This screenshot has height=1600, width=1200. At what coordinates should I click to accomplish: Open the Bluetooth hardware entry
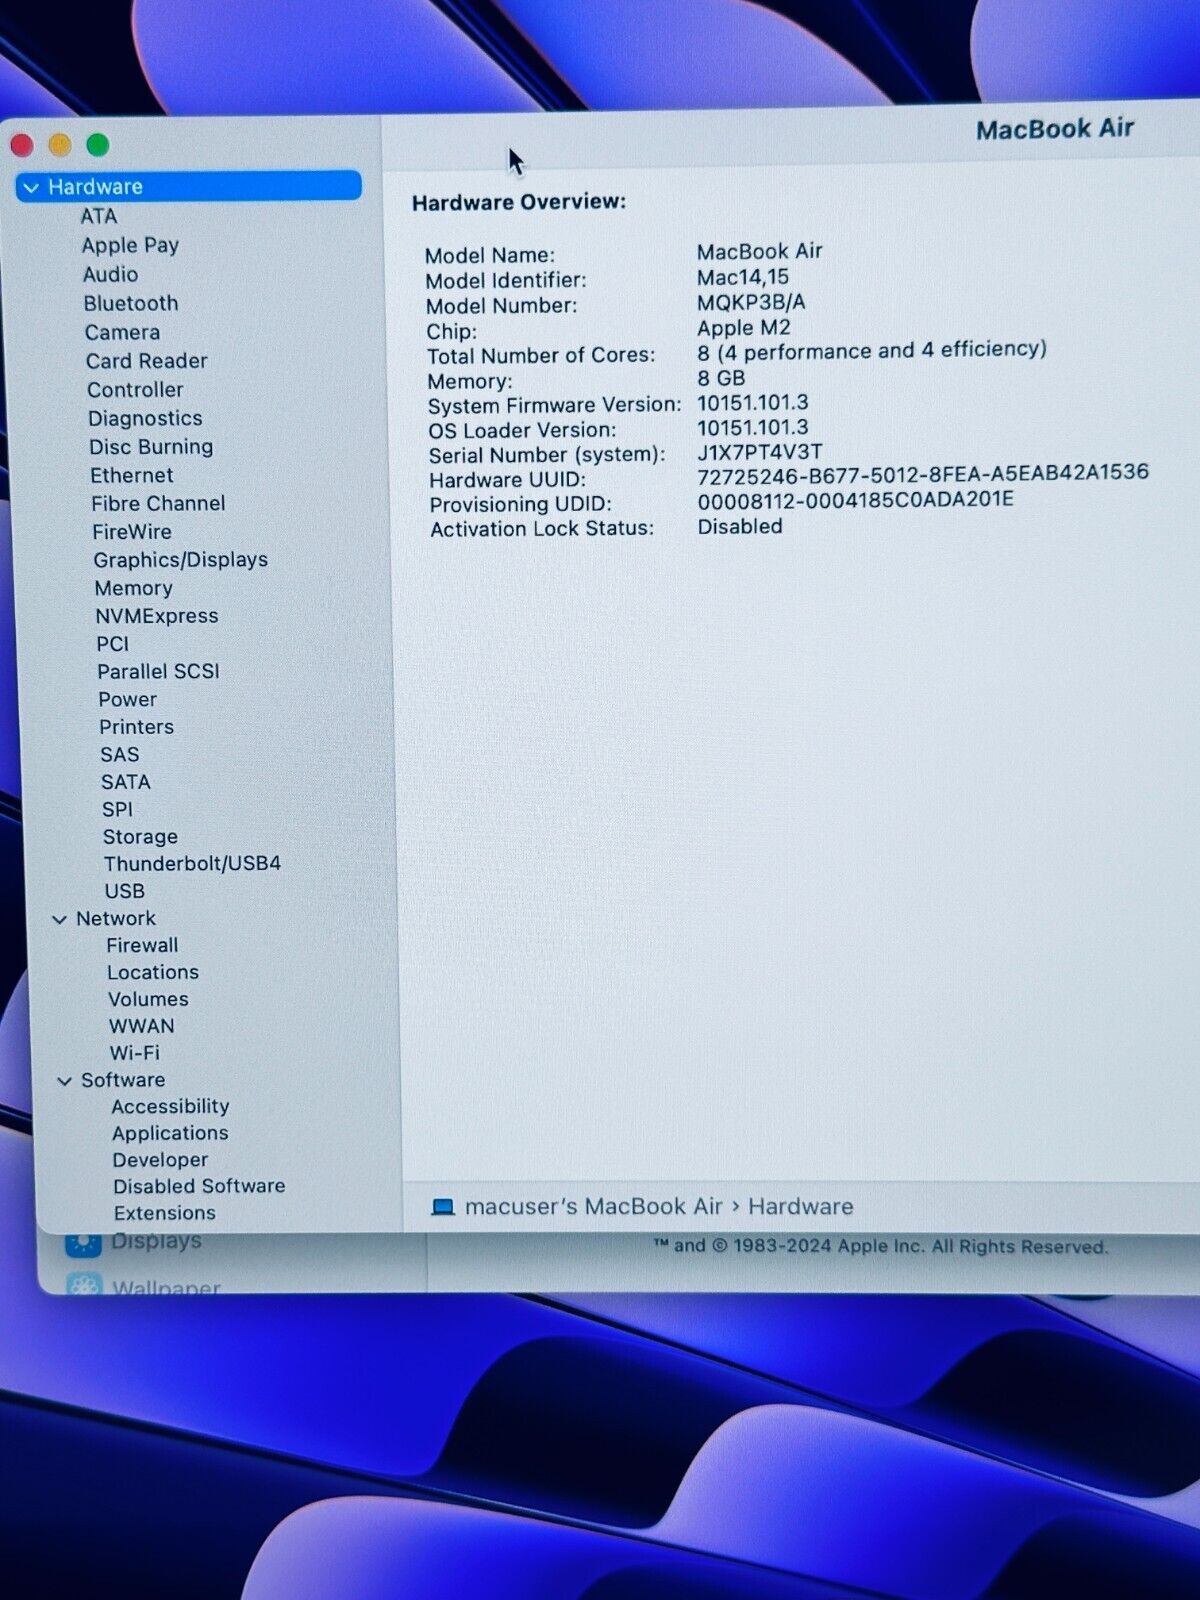[x=131, y=303]
